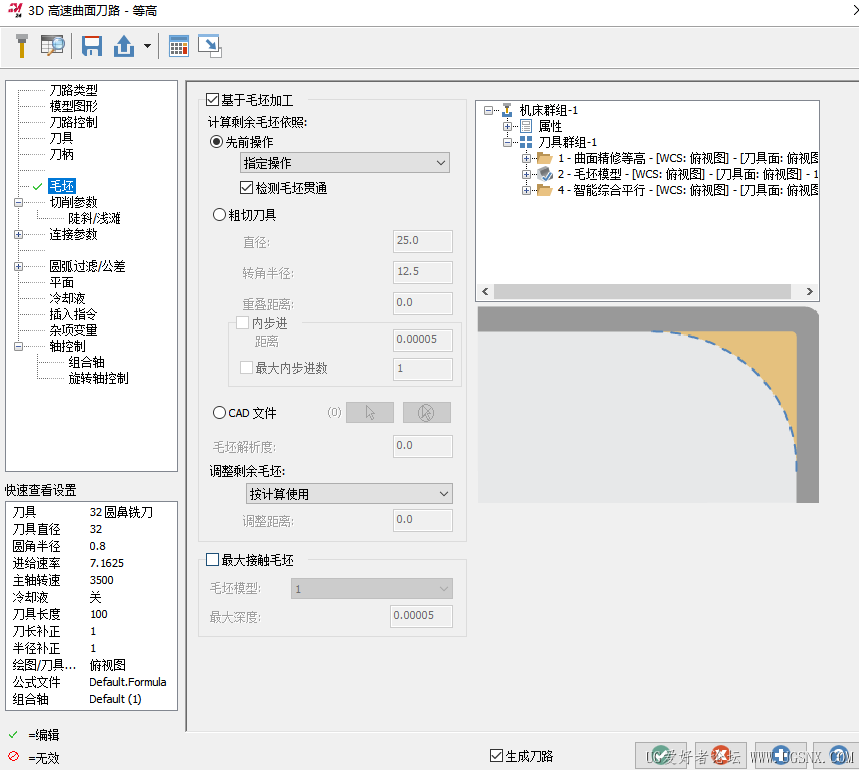
Task: Open the 刀路控制 page
Action: pyautogui.click(x=73, y=122)
